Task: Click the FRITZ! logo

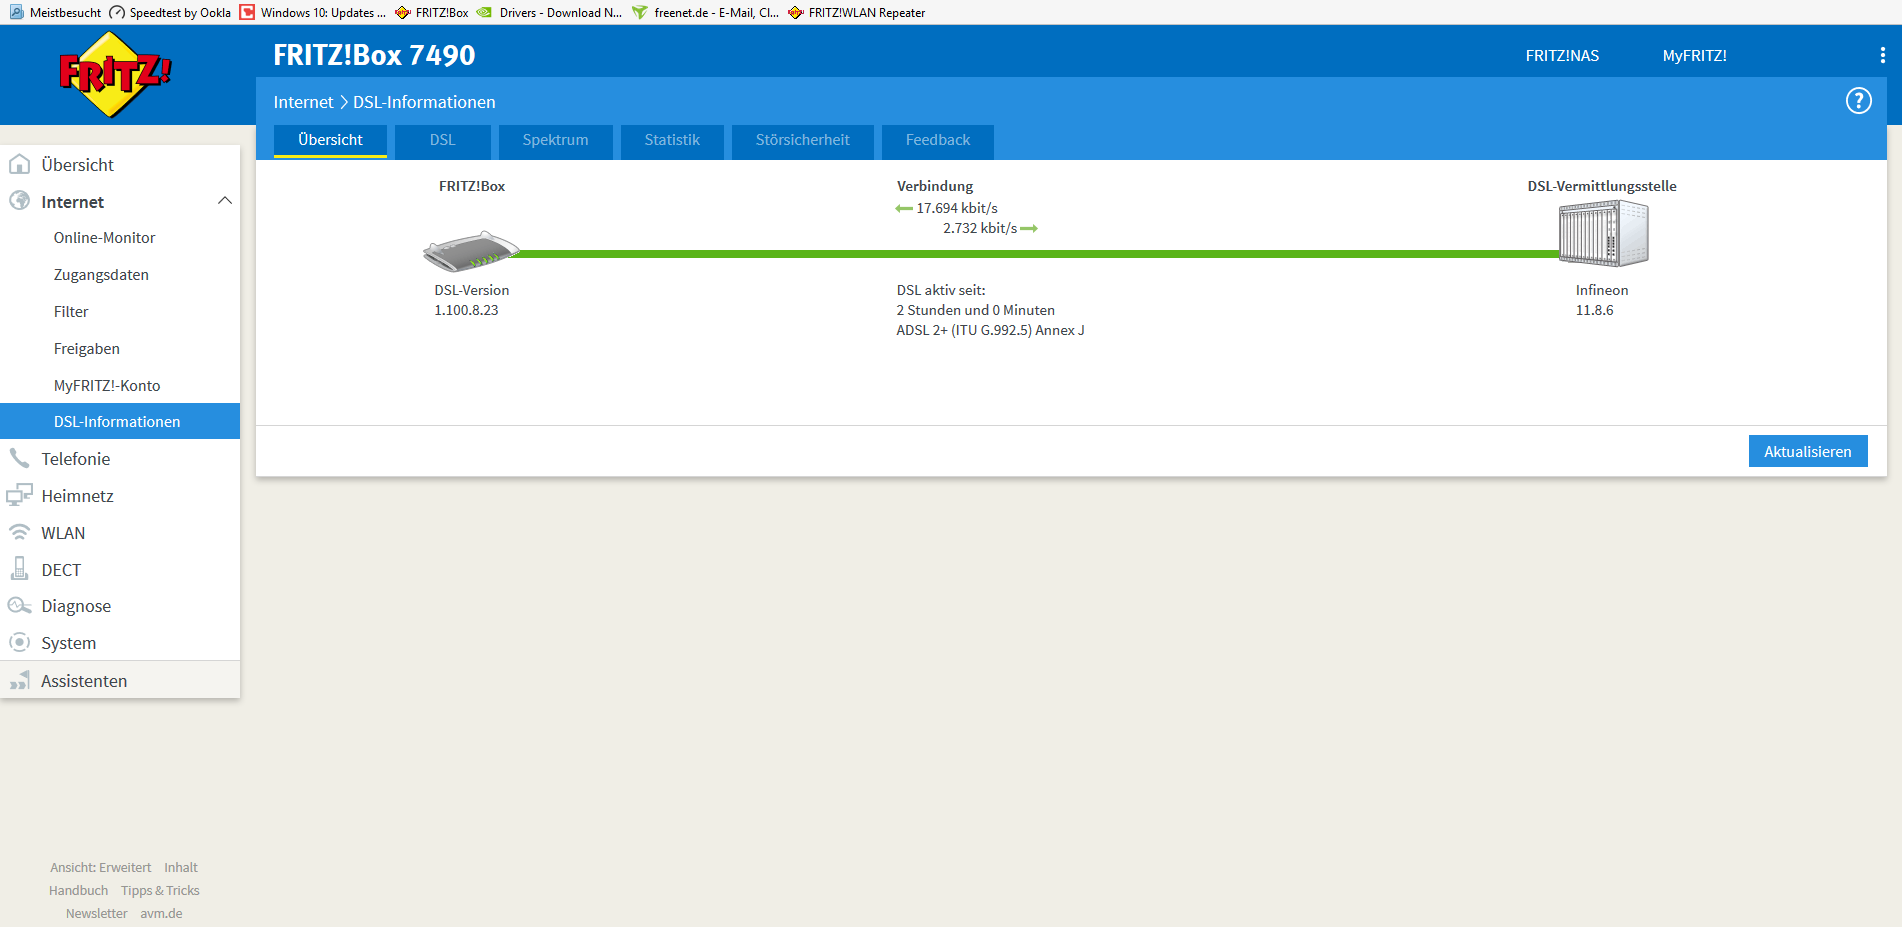Action: click(114, 74)
